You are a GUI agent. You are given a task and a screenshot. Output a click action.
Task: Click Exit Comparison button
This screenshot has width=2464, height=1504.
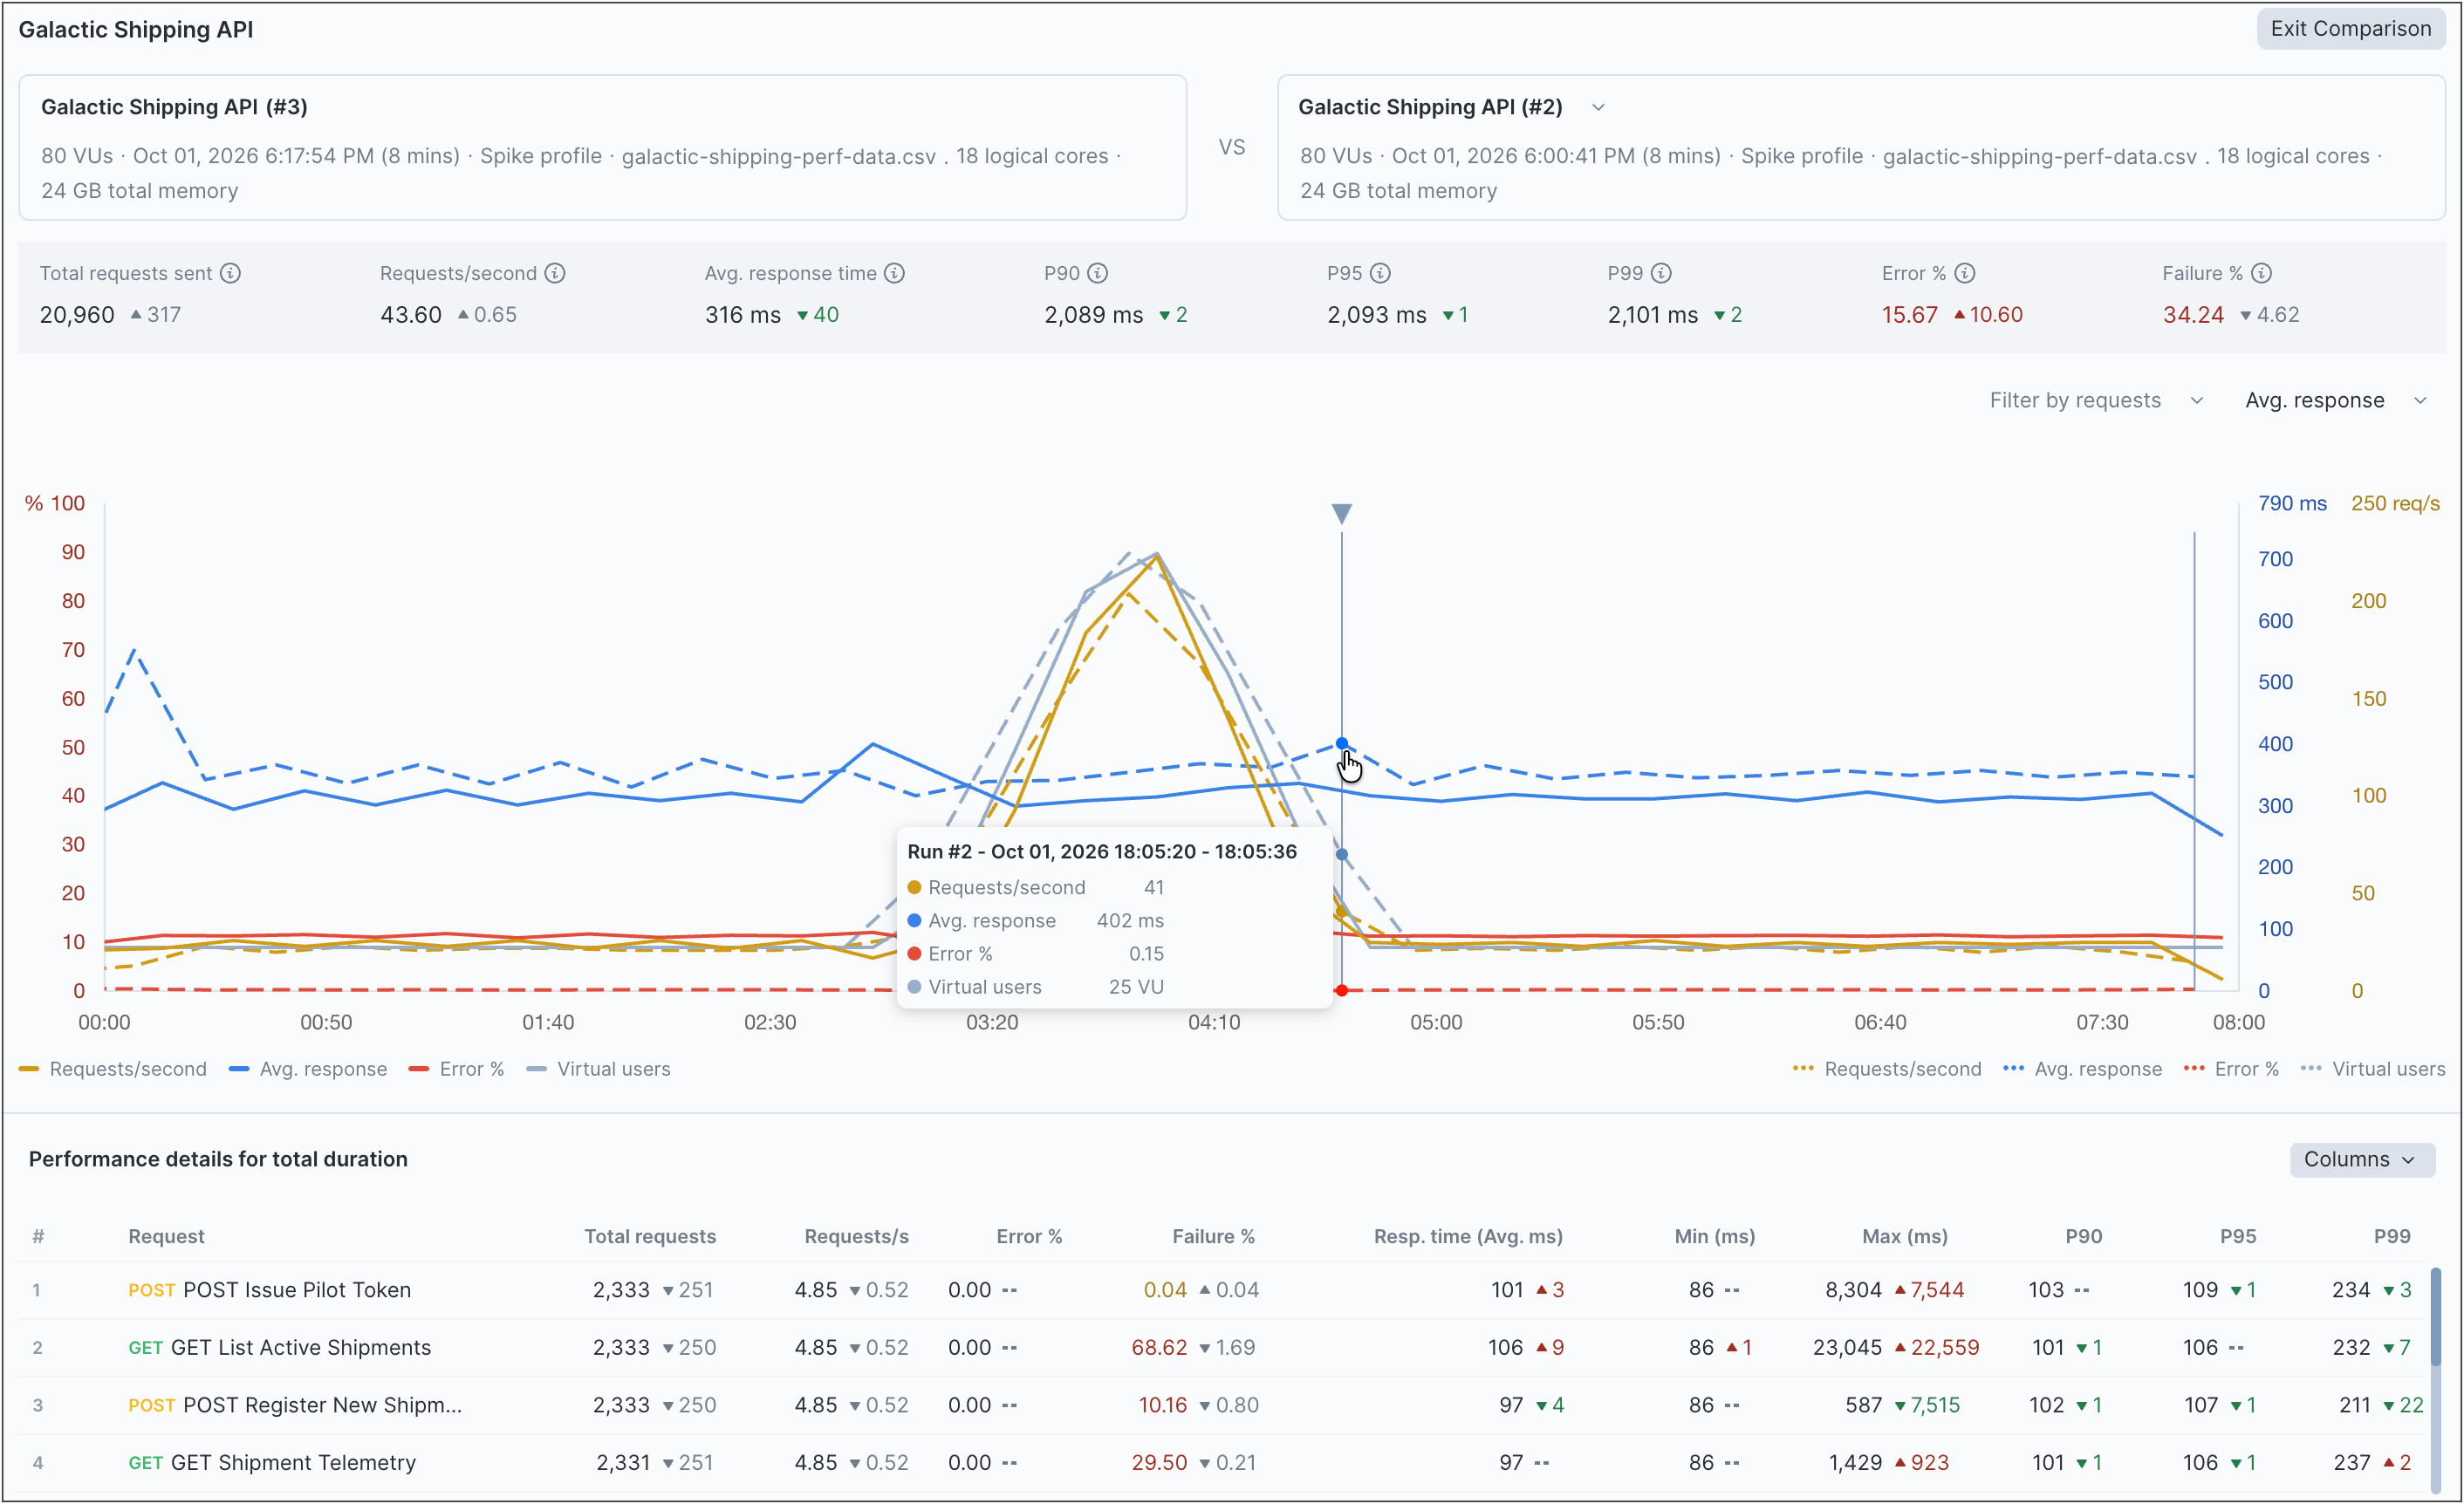tap(2350, 28)
